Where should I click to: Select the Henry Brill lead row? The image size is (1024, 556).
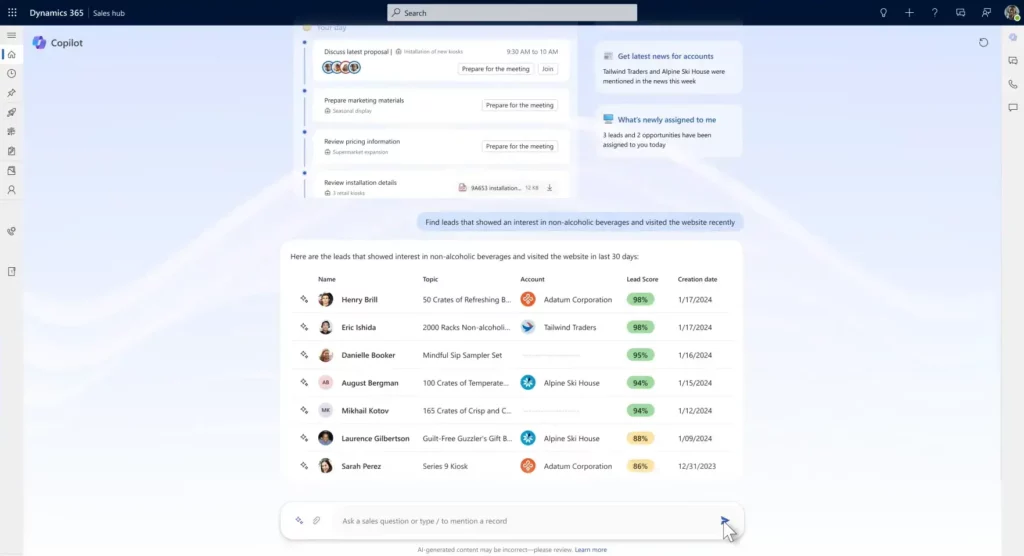pos(359,299)
